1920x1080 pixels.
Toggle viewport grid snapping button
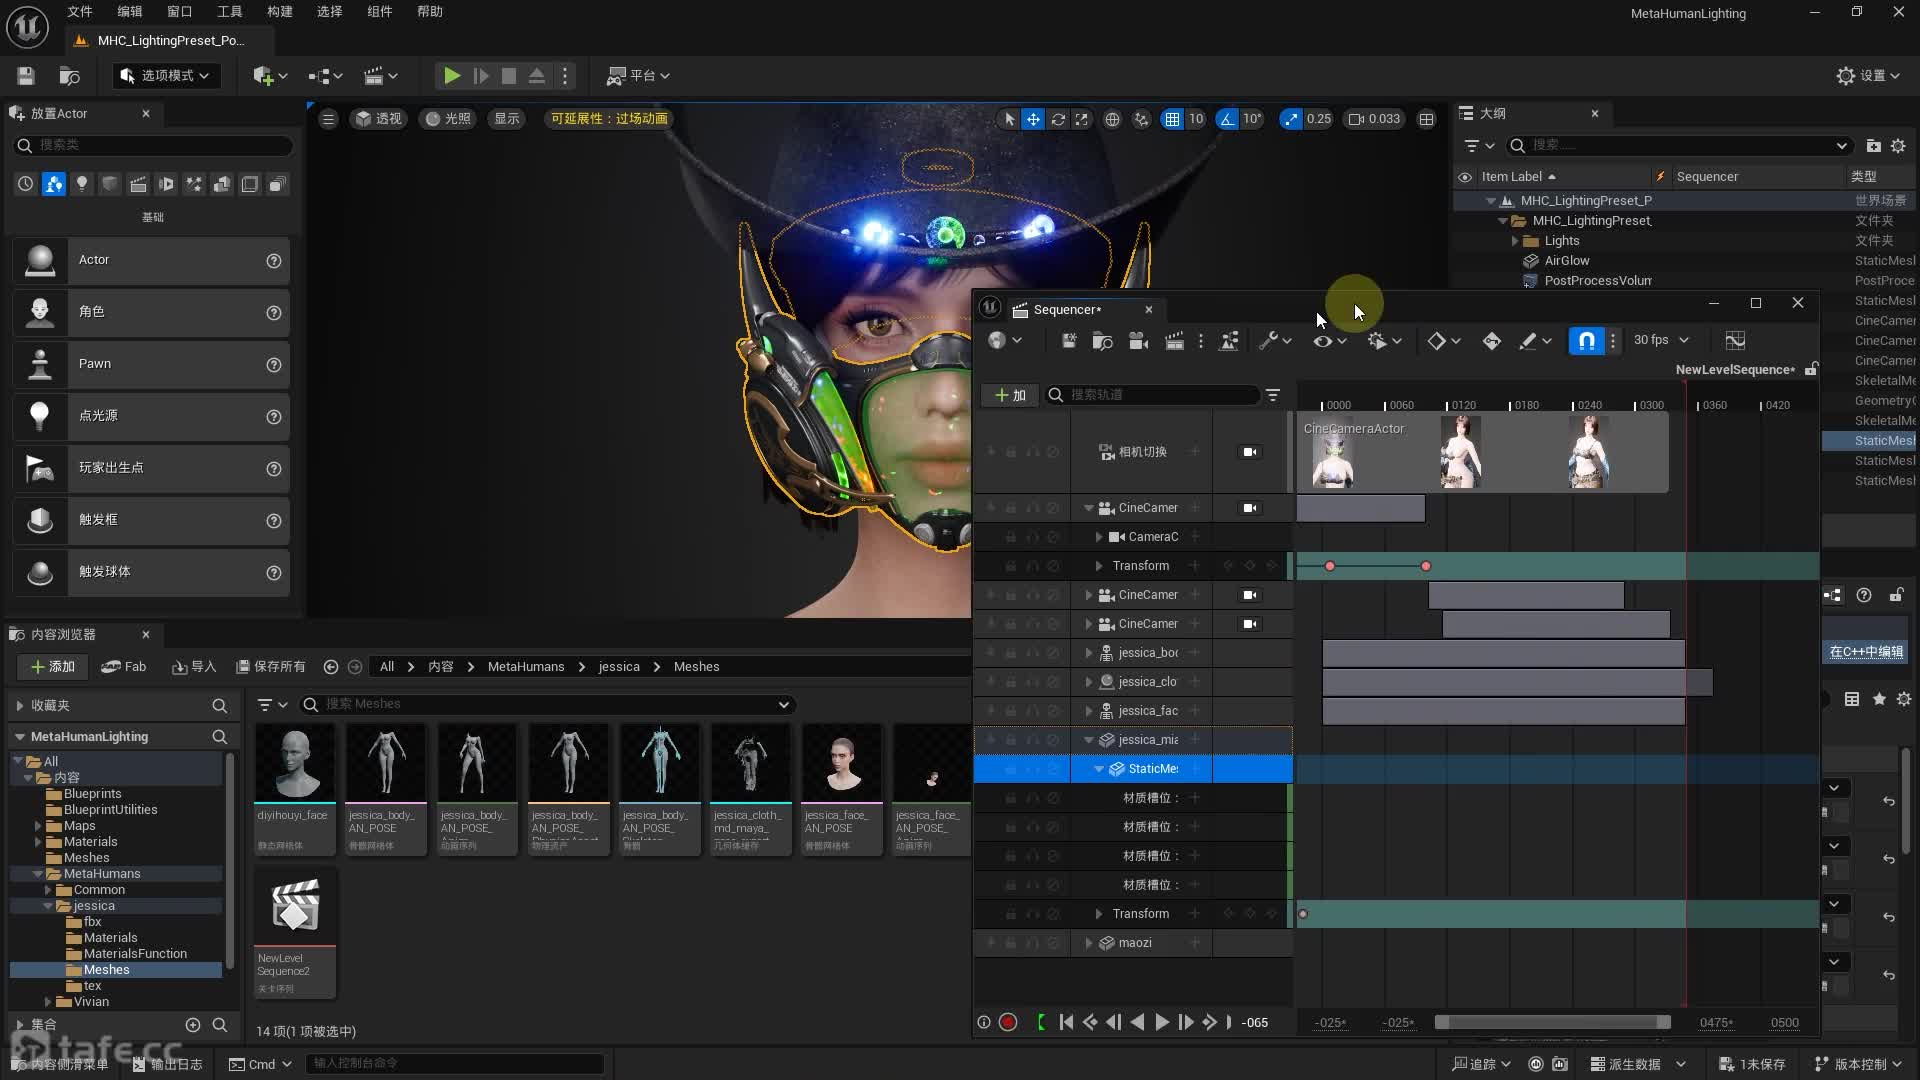click(x=1172, y=119)
